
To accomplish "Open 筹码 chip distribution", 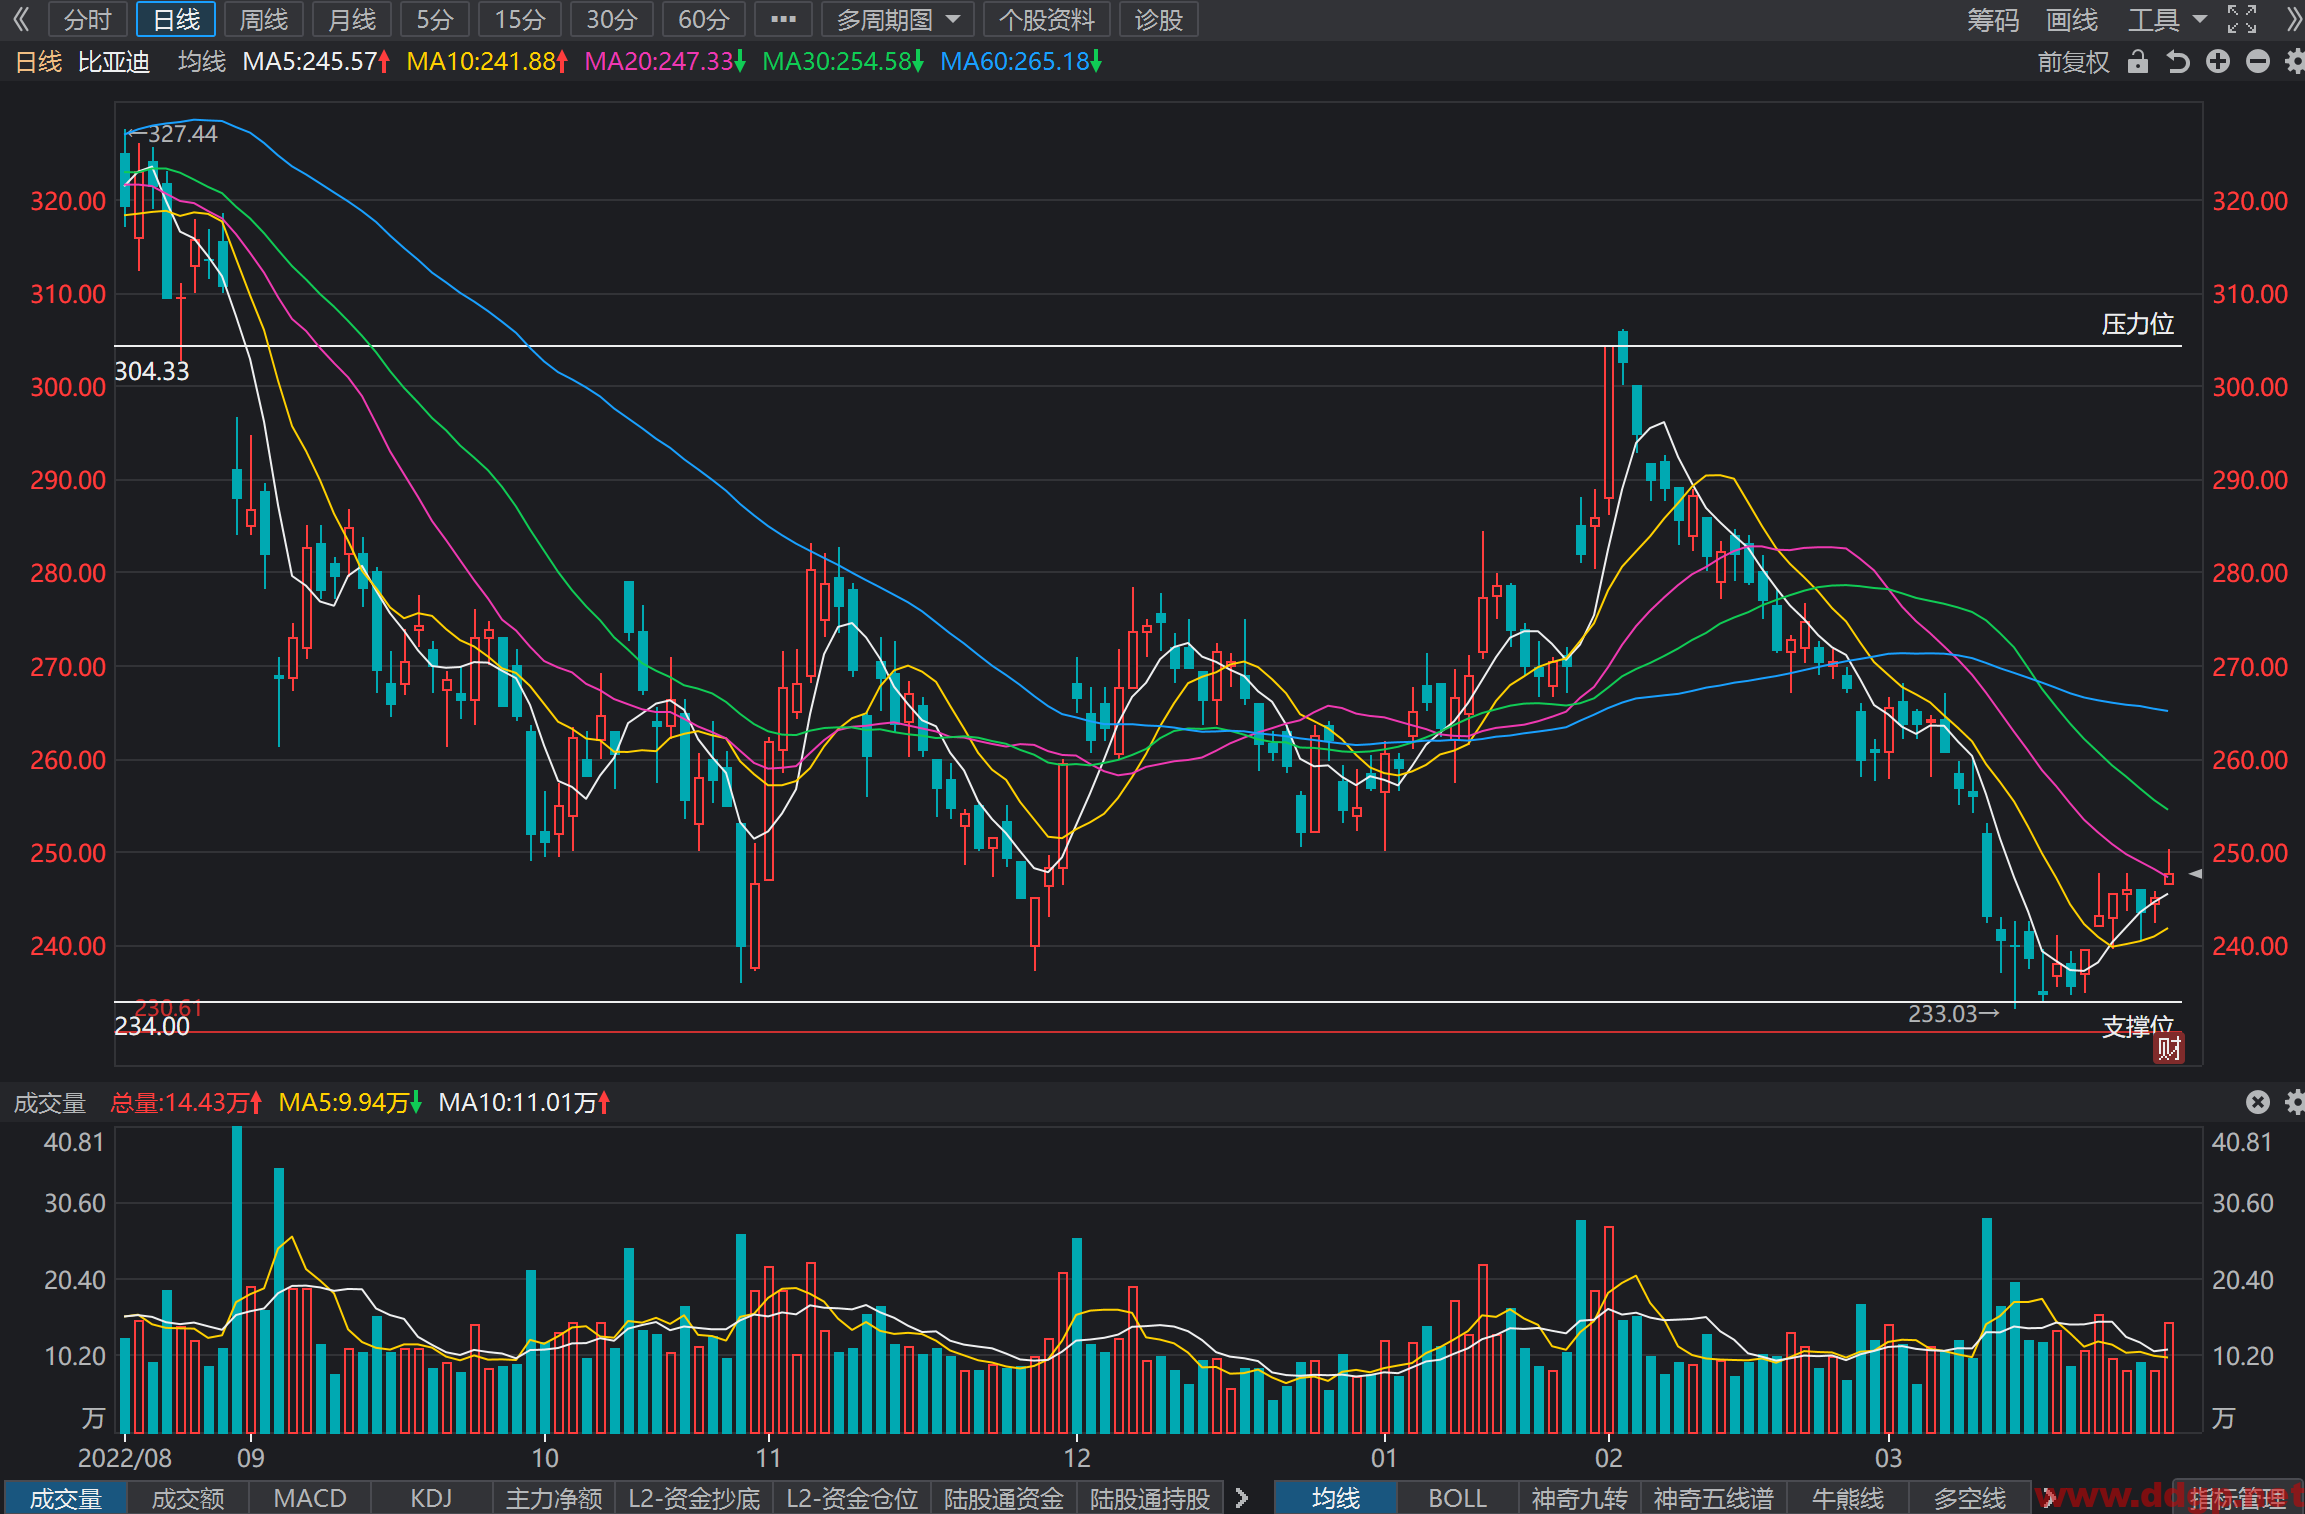I will (x=1993, y=19).
